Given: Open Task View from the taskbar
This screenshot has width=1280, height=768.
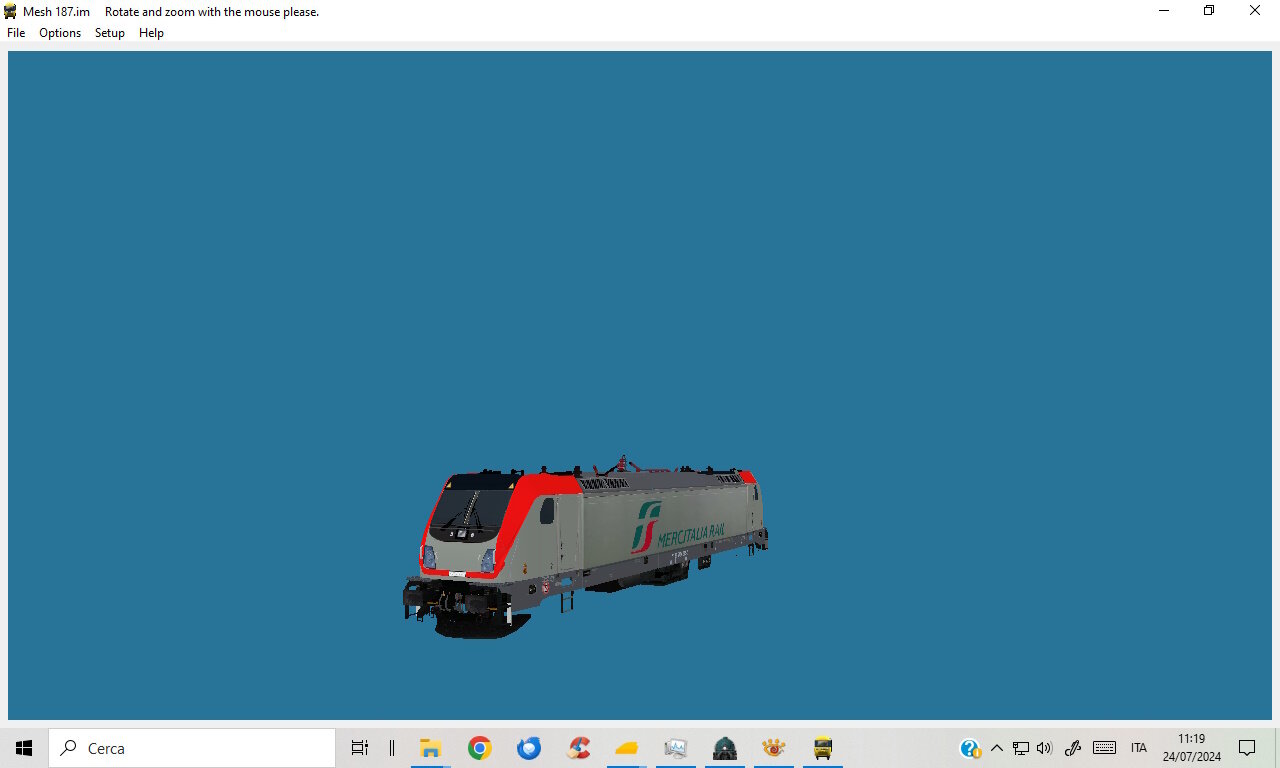Looking at the screenshot, I should tap(360, 748).
